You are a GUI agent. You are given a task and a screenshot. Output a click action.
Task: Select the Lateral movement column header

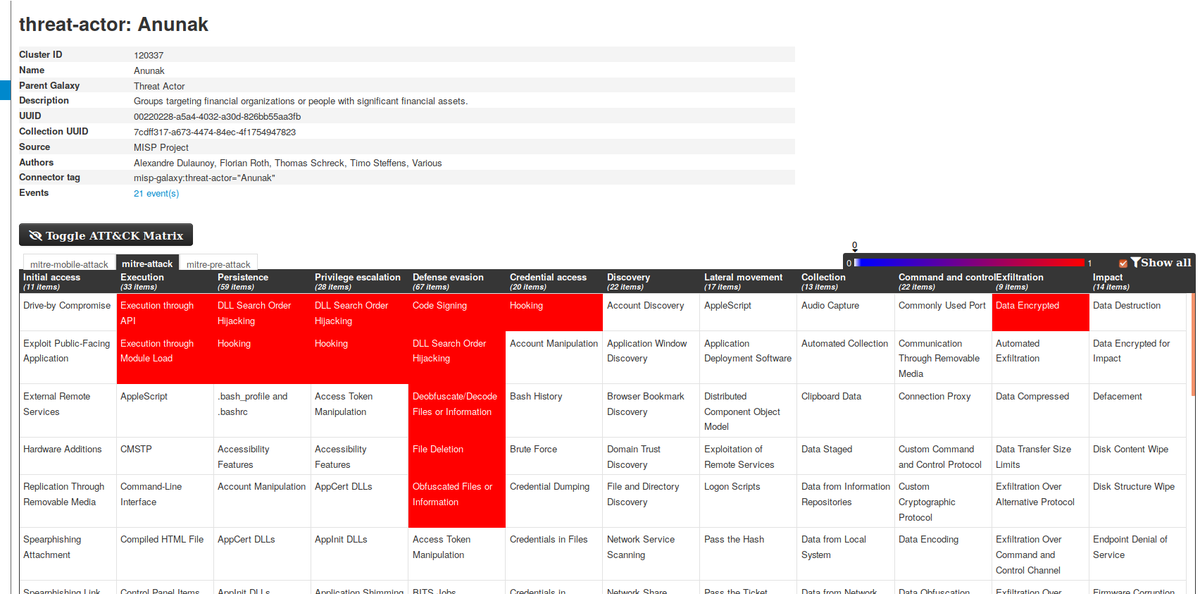748,282
